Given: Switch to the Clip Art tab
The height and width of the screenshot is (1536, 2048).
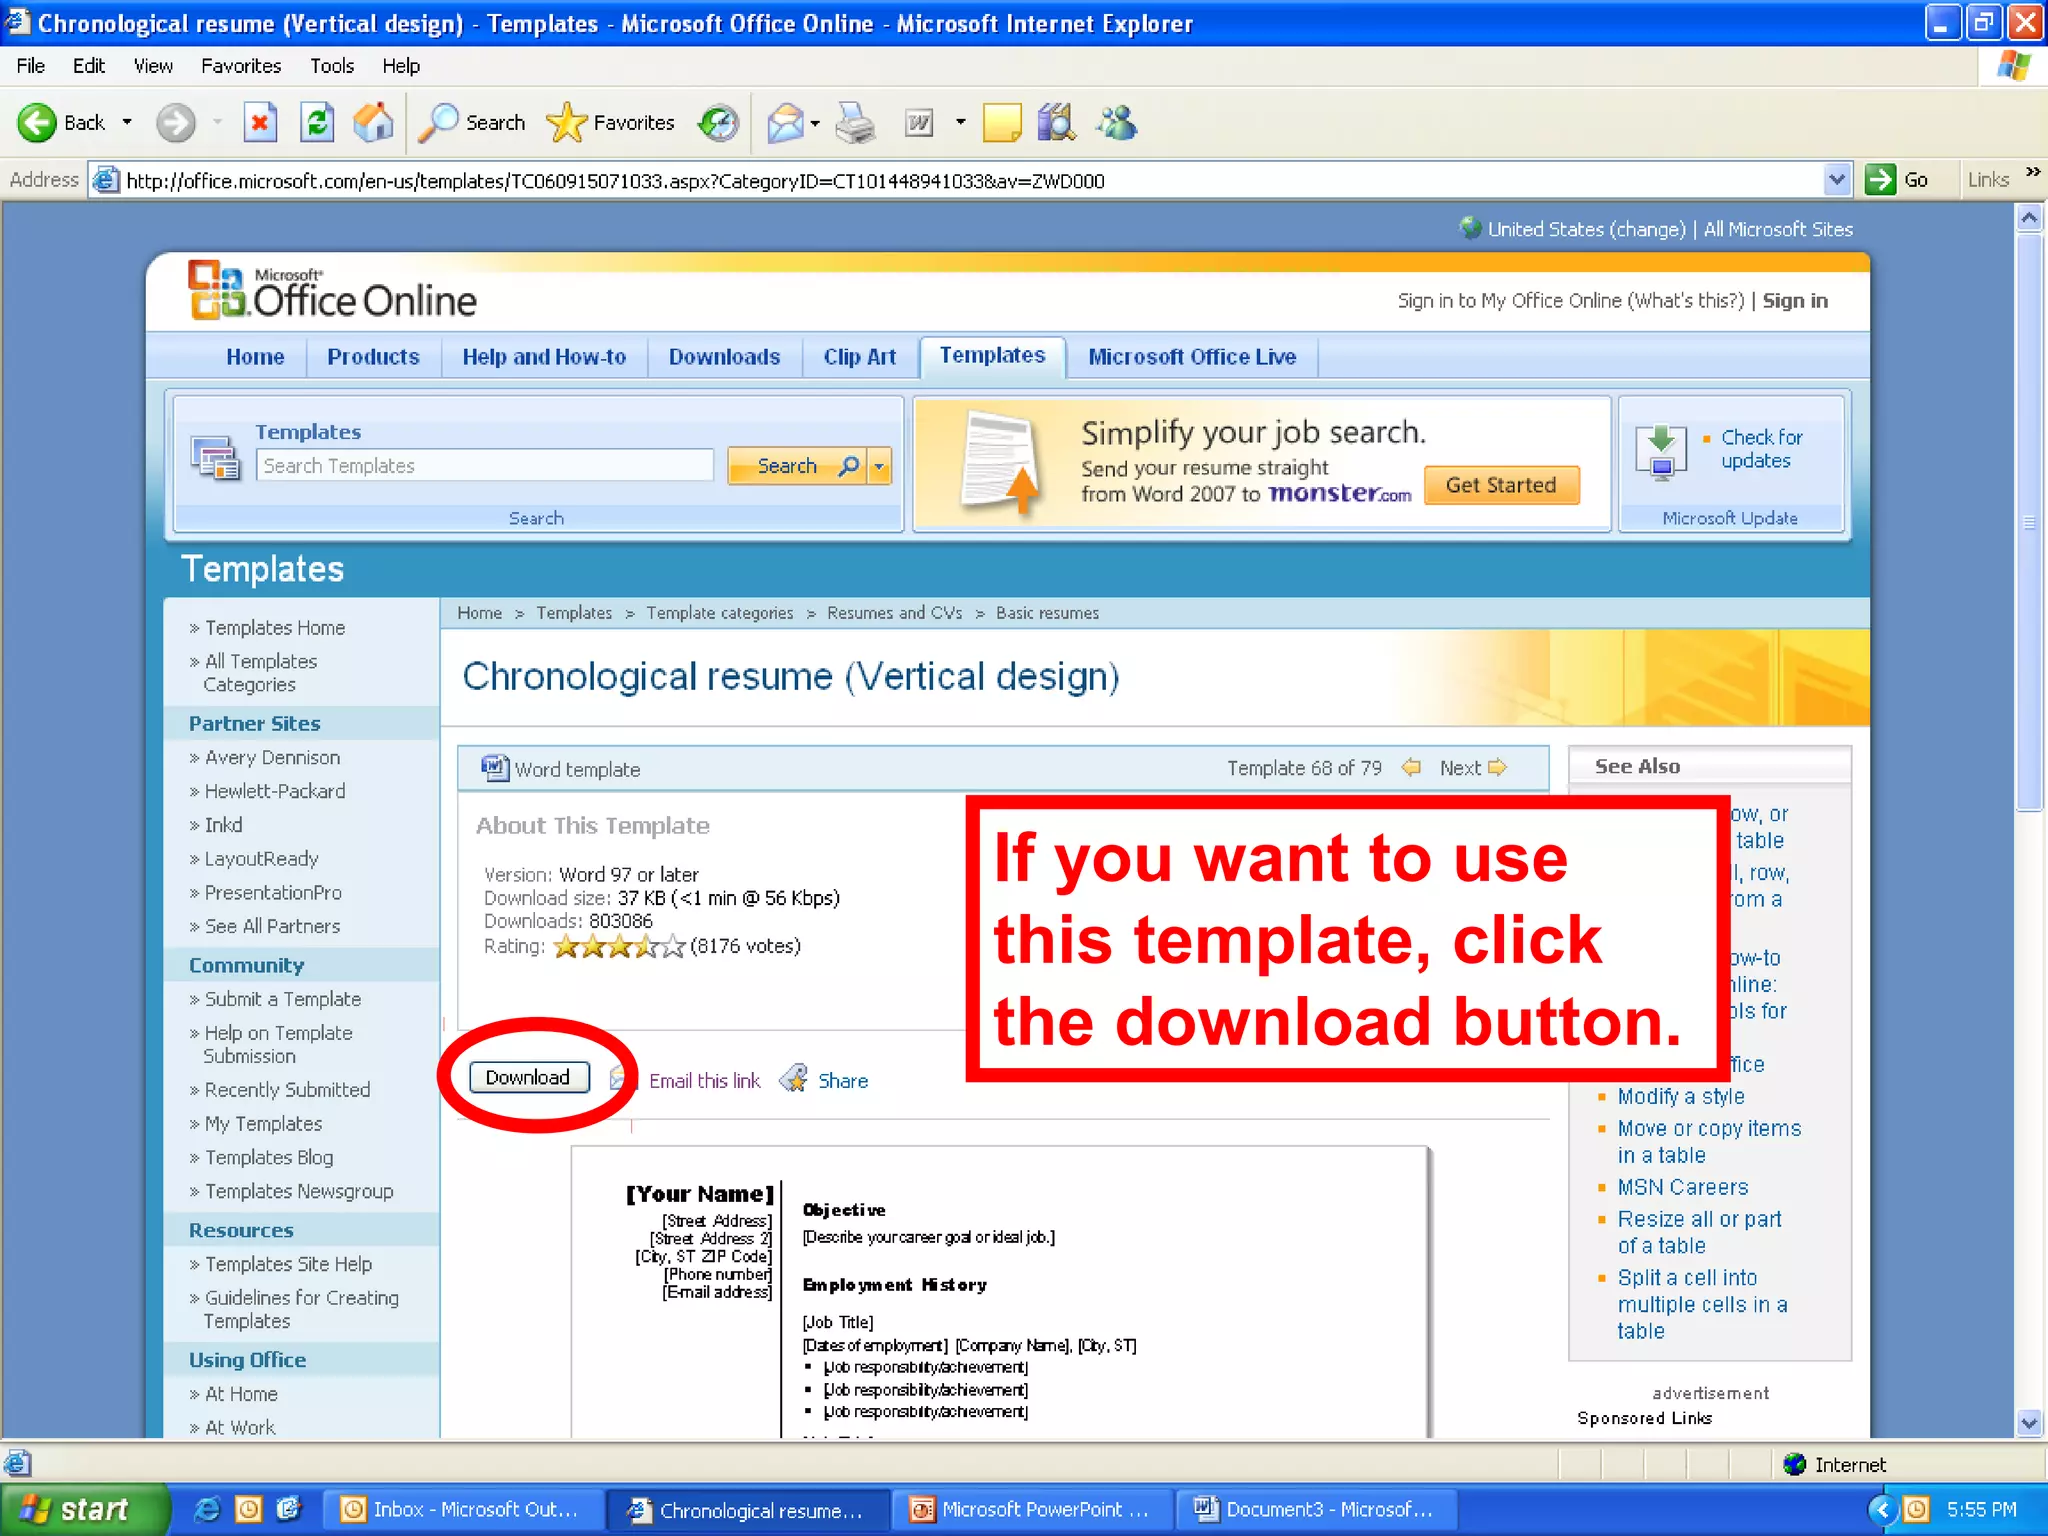Looking at the screenshot, I should click(x=859, y=357).
